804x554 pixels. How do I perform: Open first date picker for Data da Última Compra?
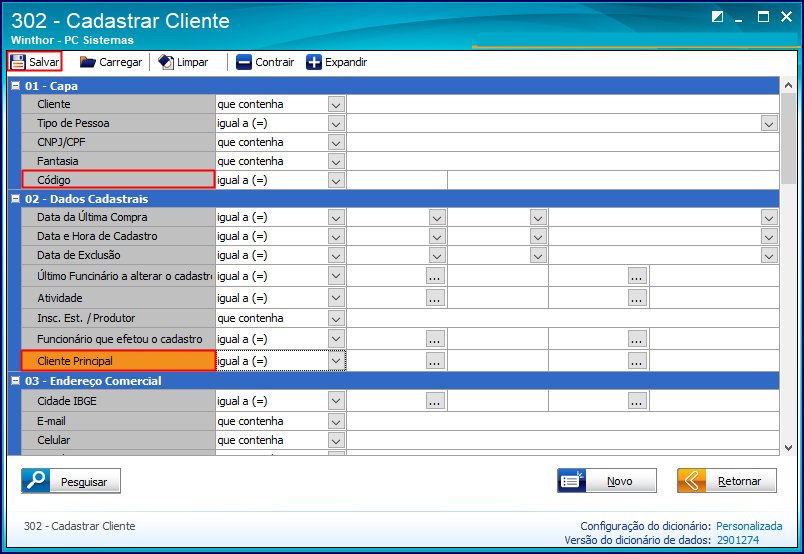437,217
